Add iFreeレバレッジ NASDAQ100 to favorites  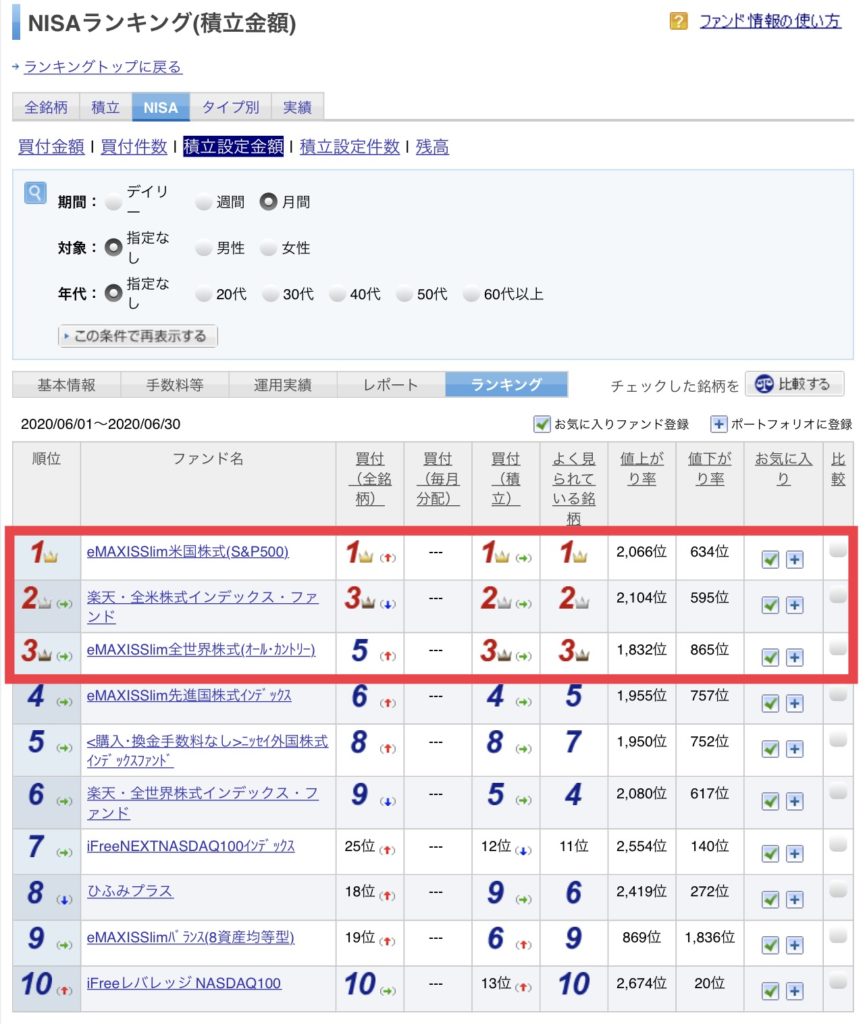[770, 991]
